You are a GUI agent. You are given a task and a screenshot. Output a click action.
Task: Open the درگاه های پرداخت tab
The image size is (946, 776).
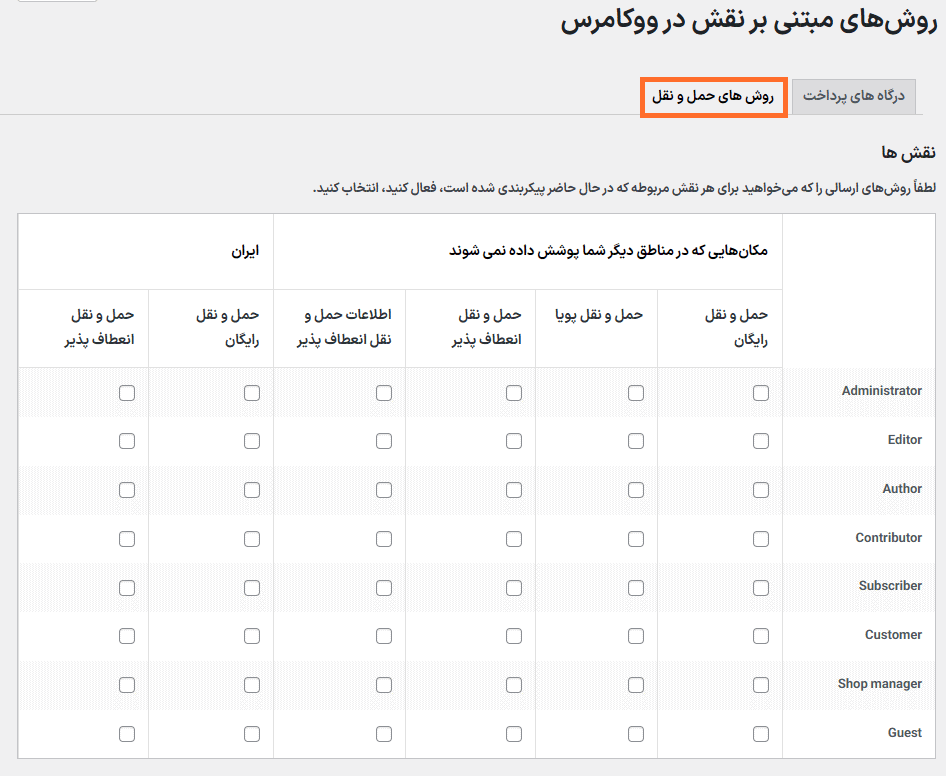(x=853, y=96)
